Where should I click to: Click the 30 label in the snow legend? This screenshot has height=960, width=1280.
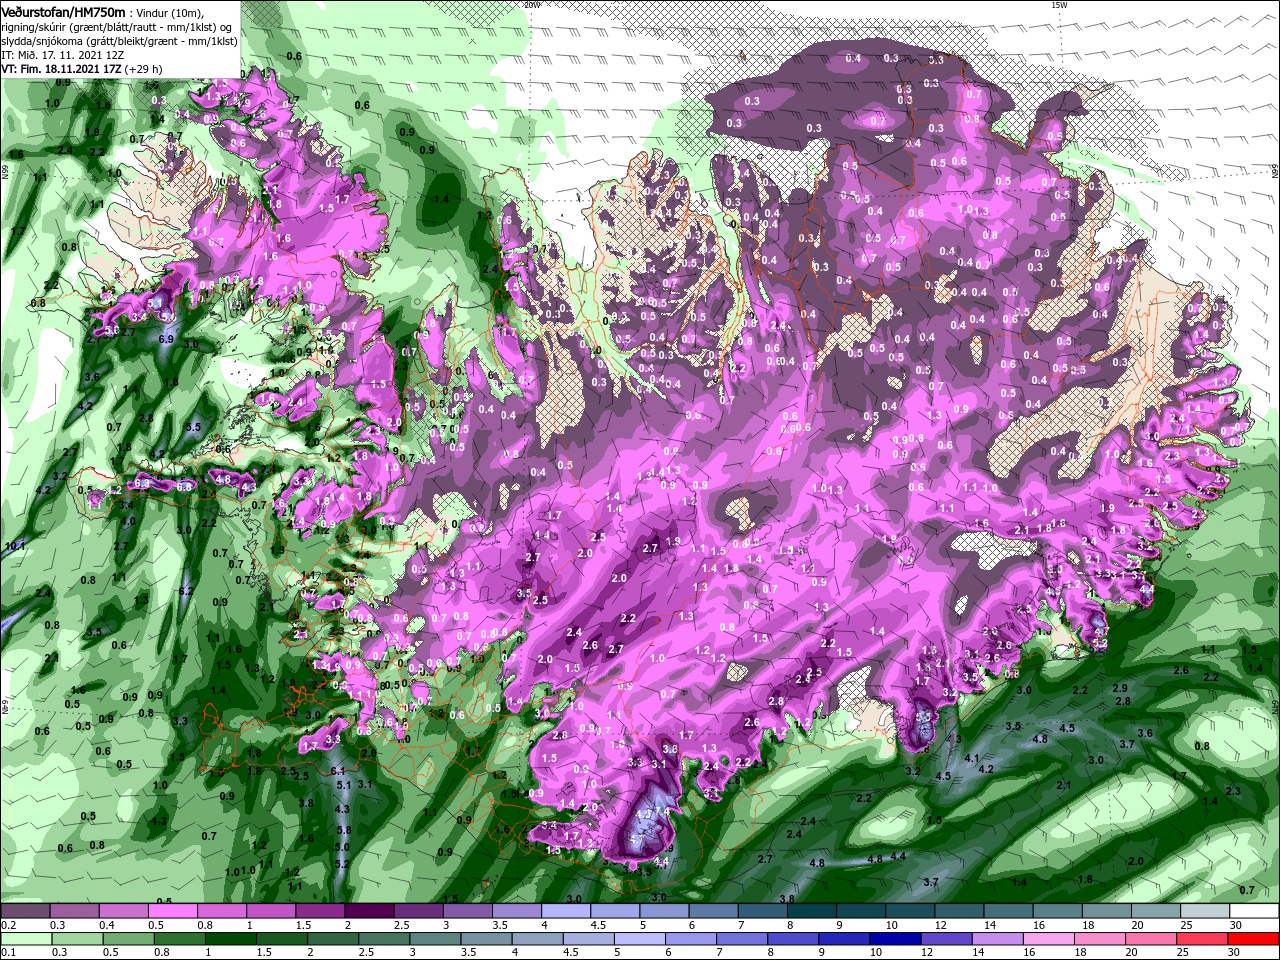[1236, 925]
